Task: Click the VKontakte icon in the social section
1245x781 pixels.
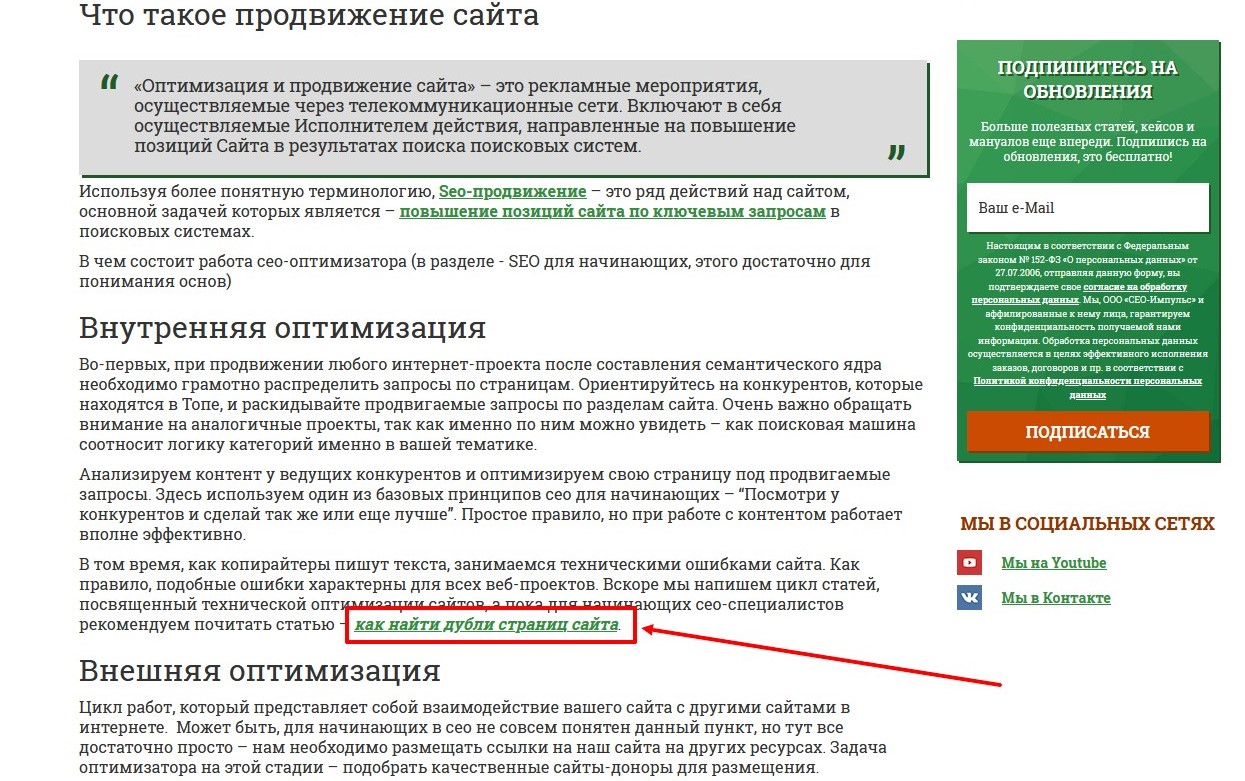Action: [969, 598]
